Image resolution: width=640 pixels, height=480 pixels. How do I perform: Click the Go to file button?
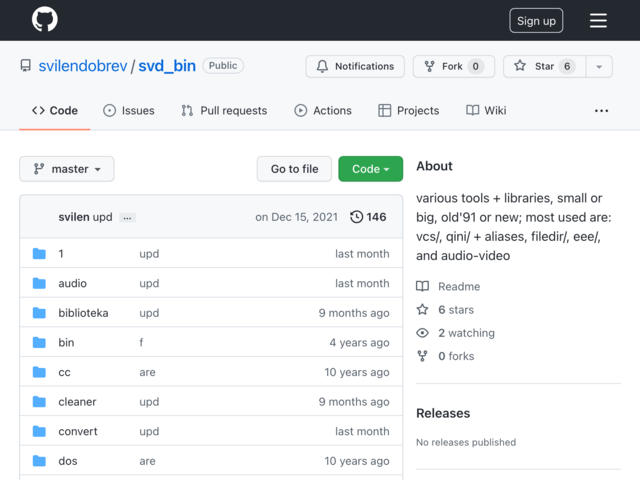click(x=294, y=169)
